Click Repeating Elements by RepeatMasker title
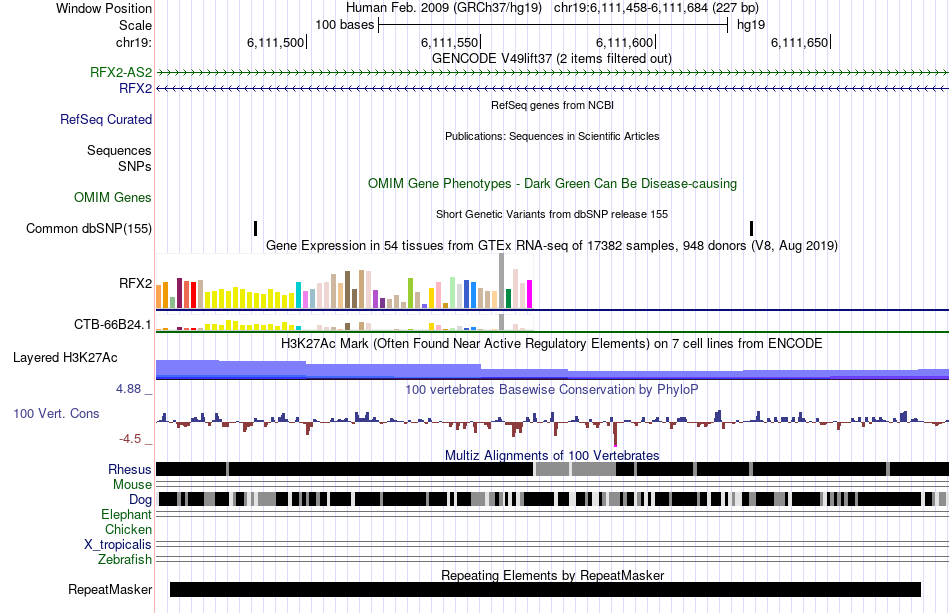Viewport: 950px width, 613px height. (x=552, y=575)
